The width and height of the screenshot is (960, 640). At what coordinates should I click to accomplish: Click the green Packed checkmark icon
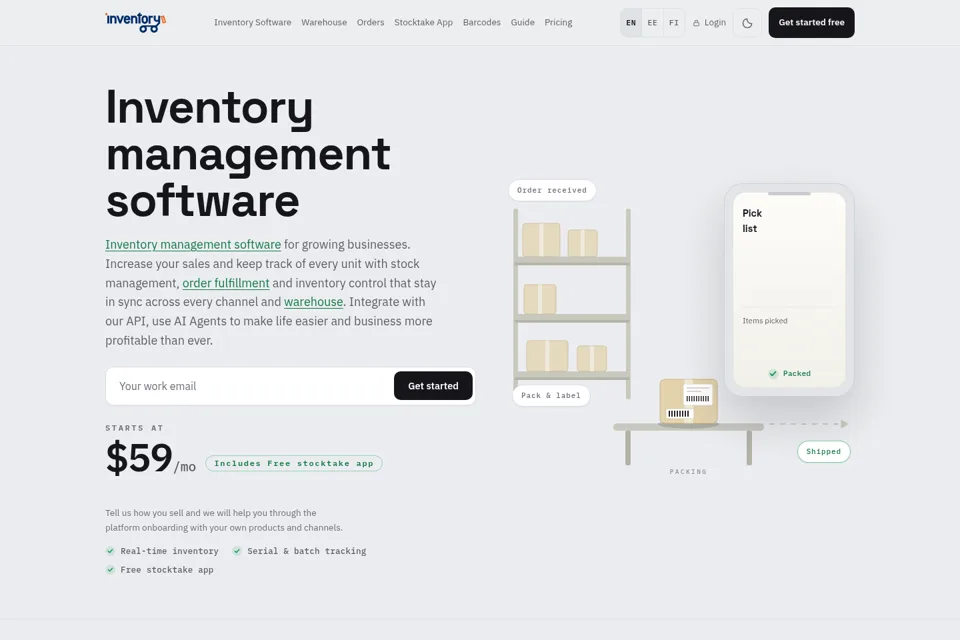(x=773, y=374)
